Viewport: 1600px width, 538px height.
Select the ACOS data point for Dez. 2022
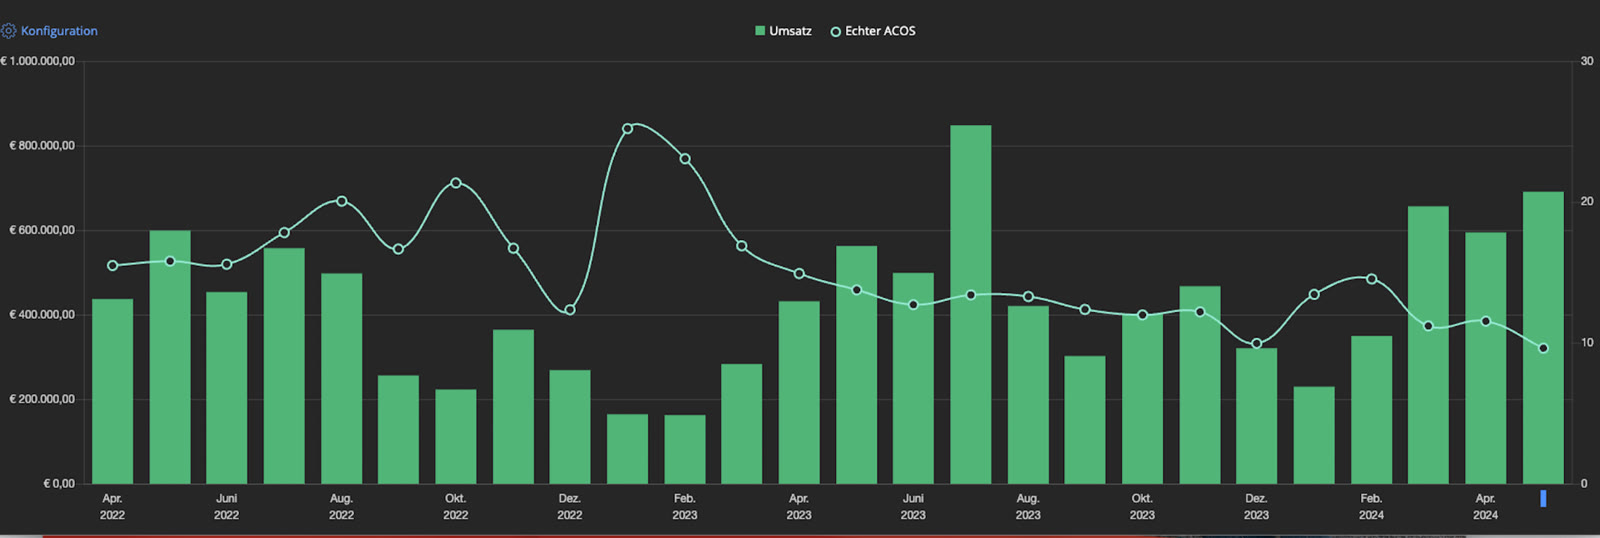click(570, 310)
